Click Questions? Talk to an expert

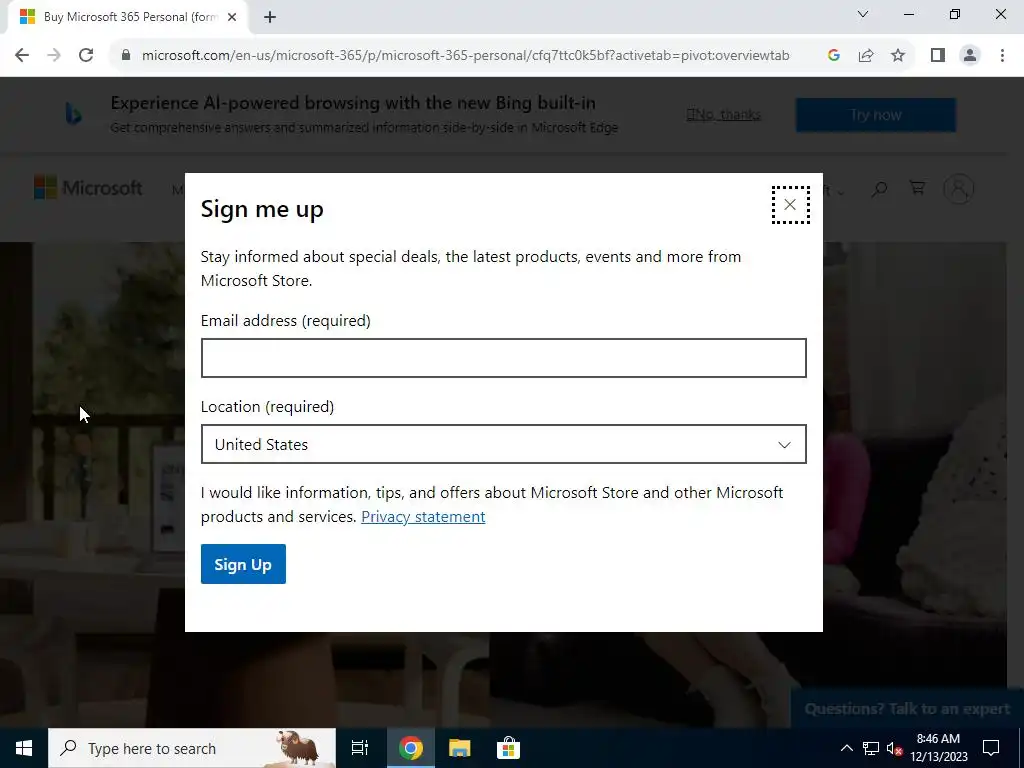point(907,709)
